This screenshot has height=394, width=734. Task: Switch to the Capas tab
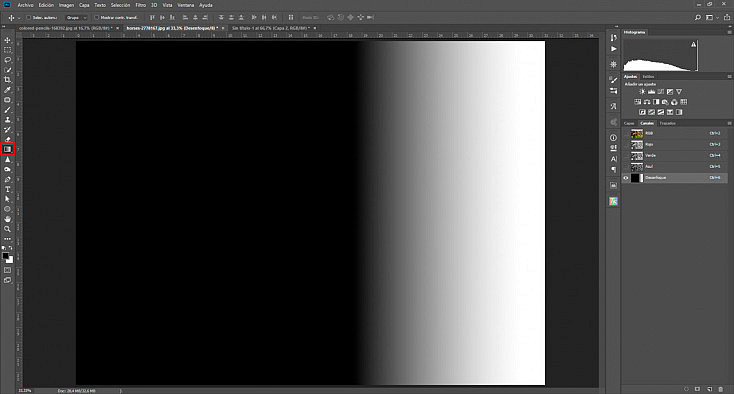coord(629,124)
